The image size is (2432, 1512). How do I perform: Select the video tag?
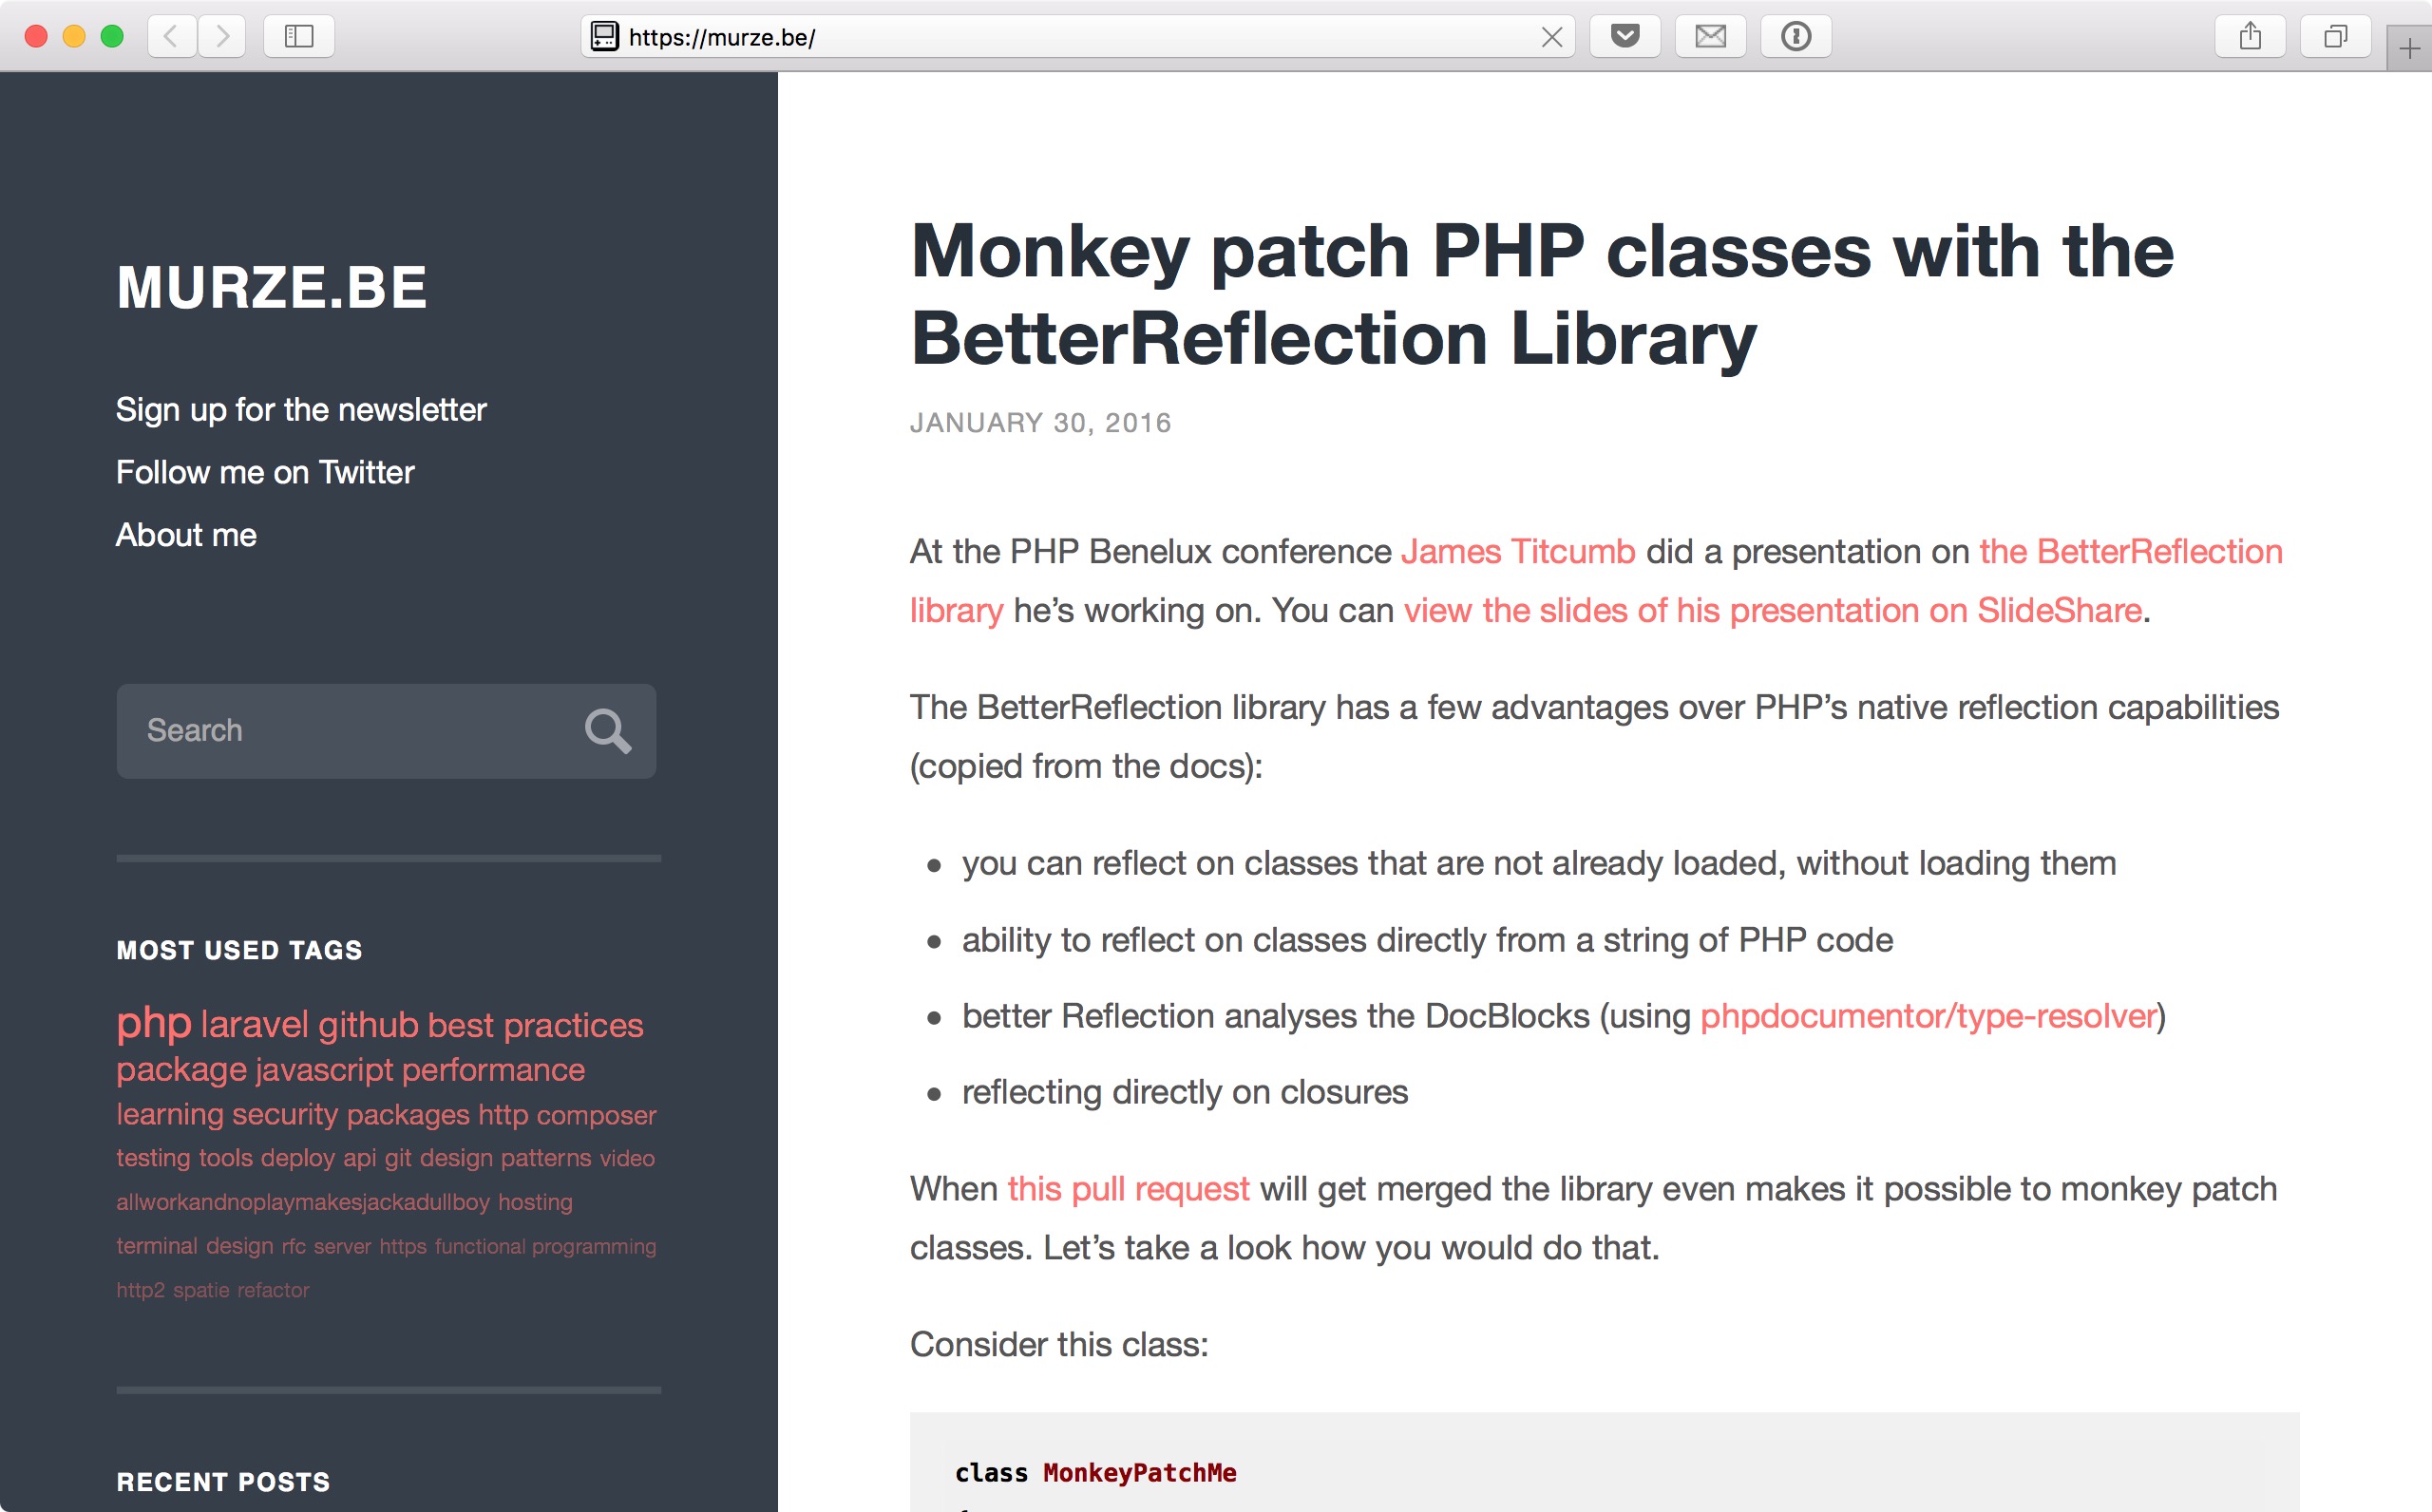click(627, 1158)
